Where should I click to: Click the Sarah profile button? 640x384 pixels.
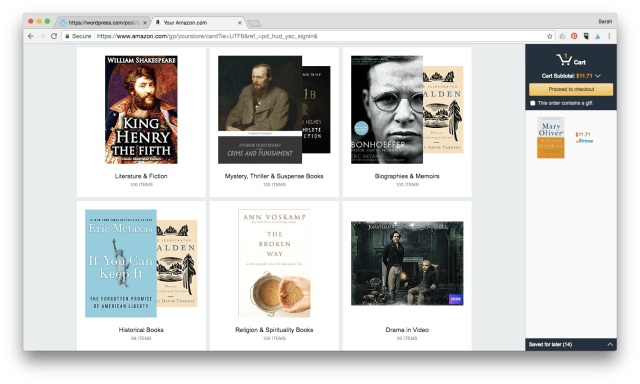click(x=605, y=21)
